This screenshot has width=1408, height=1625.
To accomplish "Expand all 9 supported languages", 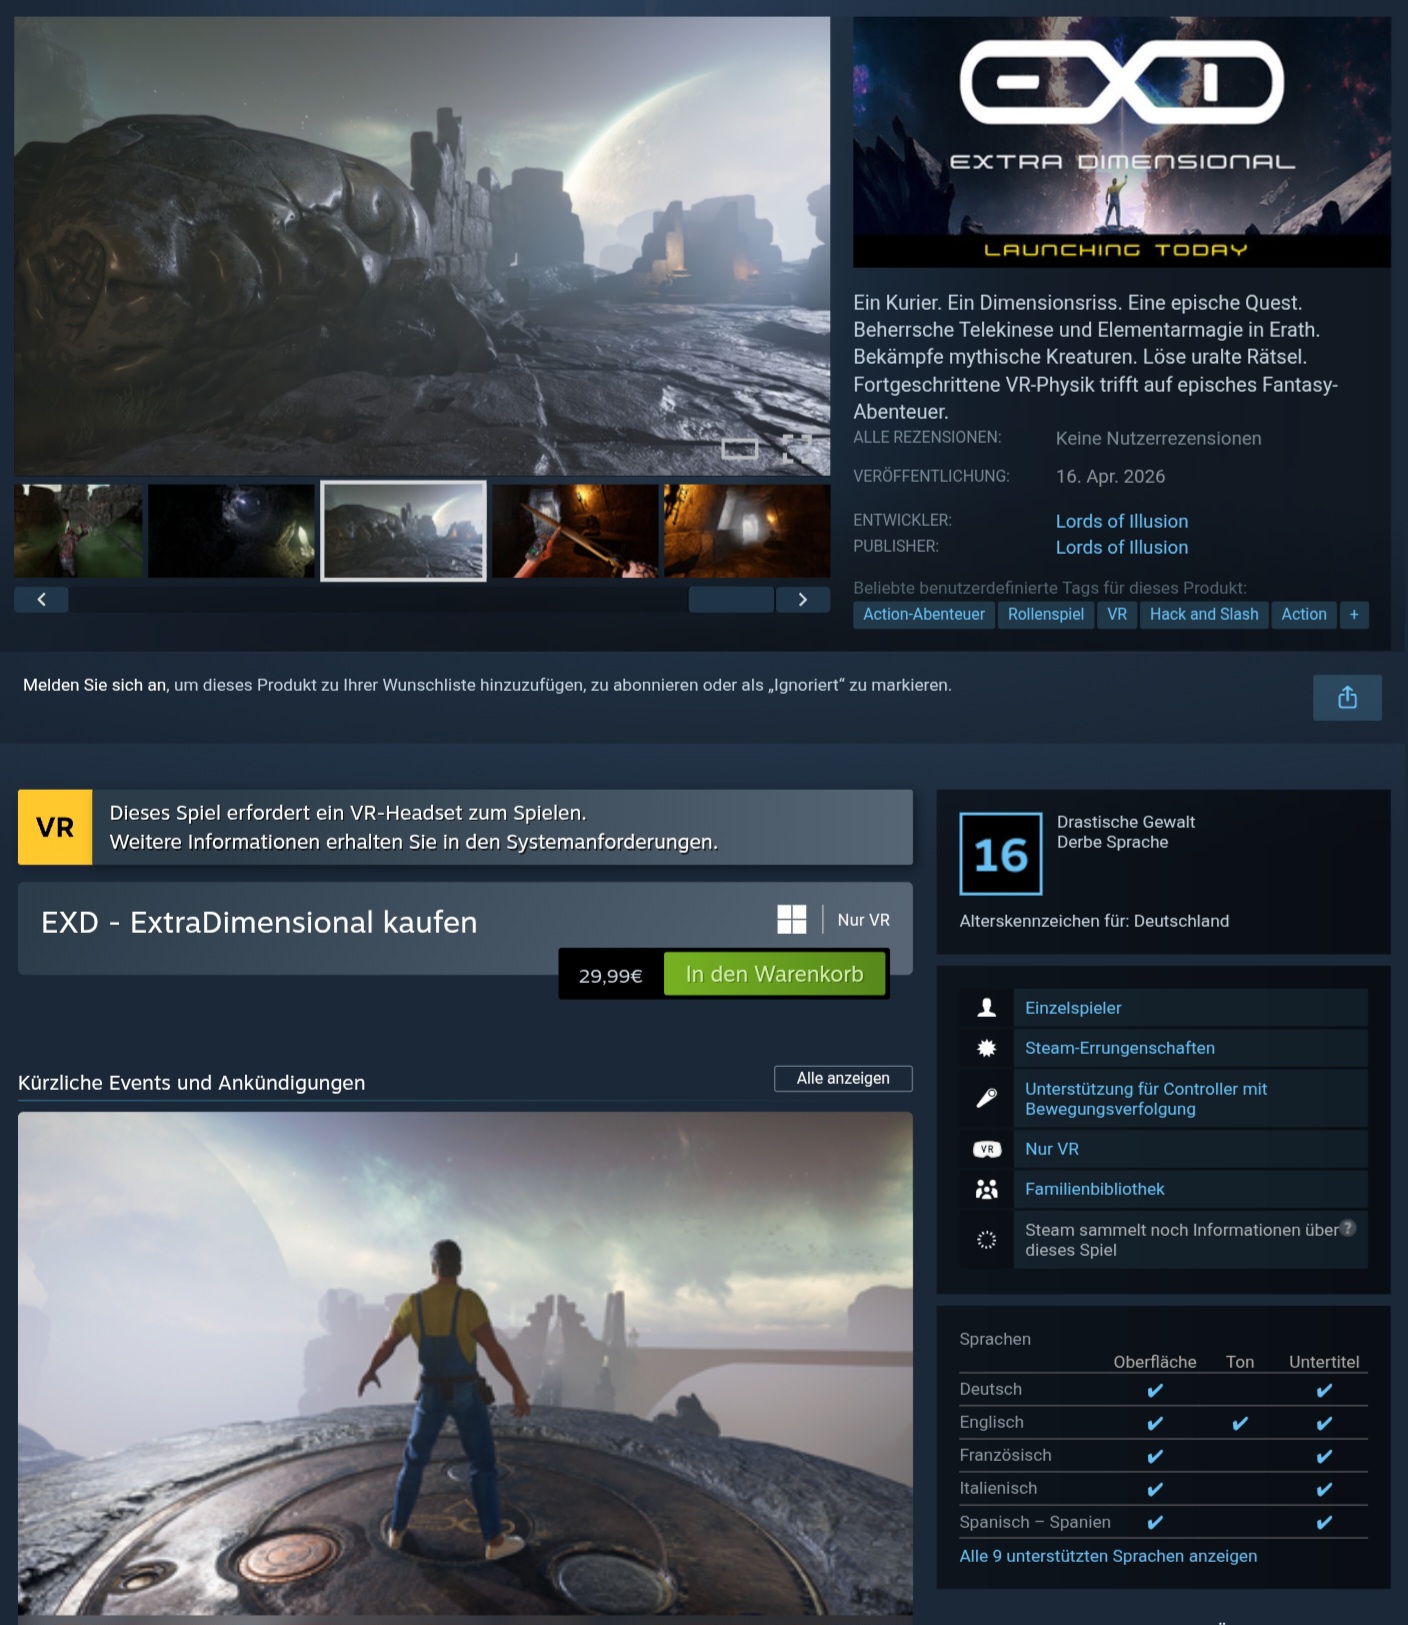I will pos(1108,1556).
